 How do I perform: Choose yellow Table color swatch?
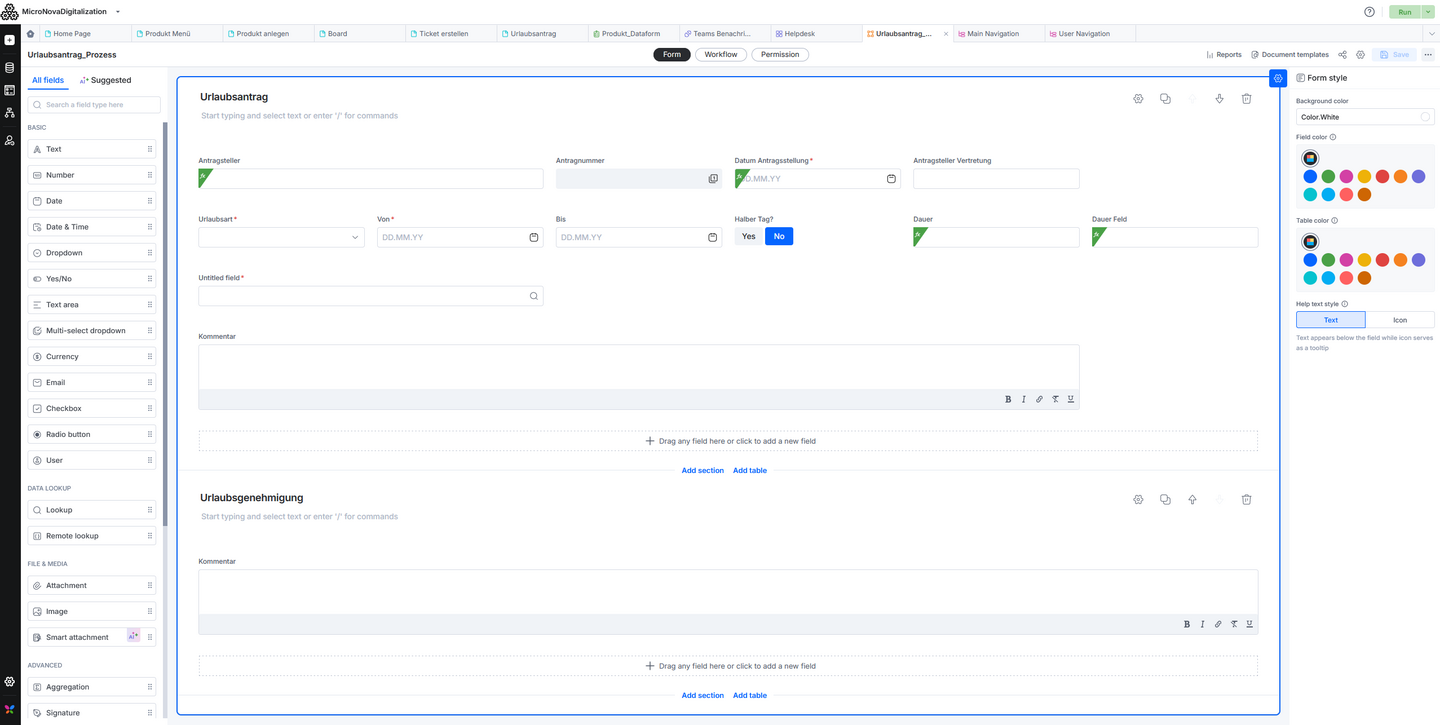pos(1364,260)
